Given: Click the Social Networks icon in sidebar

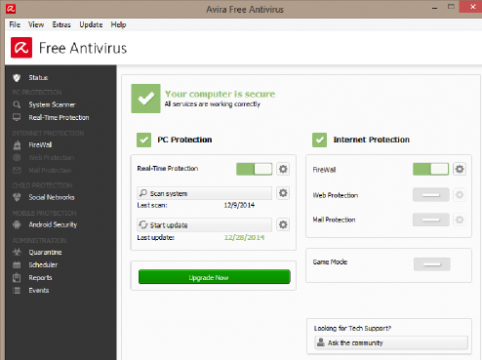Looking at the screenshot, I should tap(17, 197).
